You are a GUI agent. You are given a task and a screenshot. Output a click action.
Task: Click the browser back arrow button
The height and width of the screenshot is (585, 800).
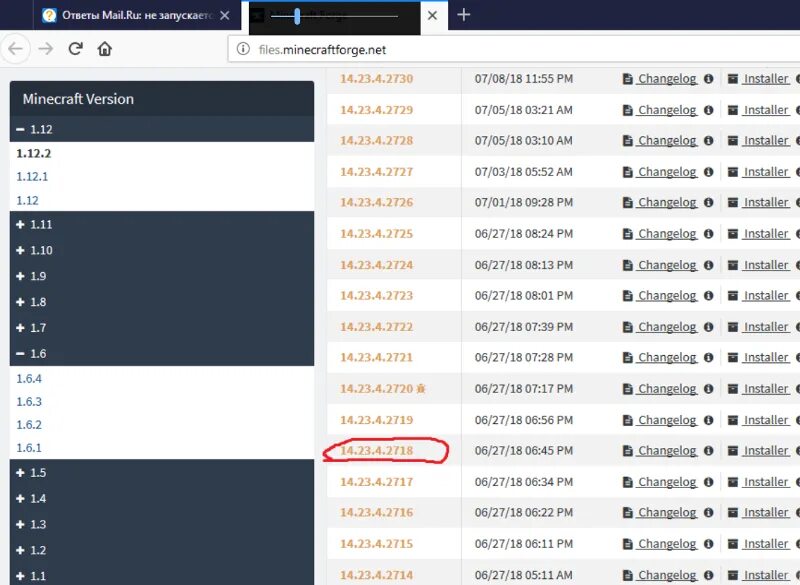(x=15, y=49)
